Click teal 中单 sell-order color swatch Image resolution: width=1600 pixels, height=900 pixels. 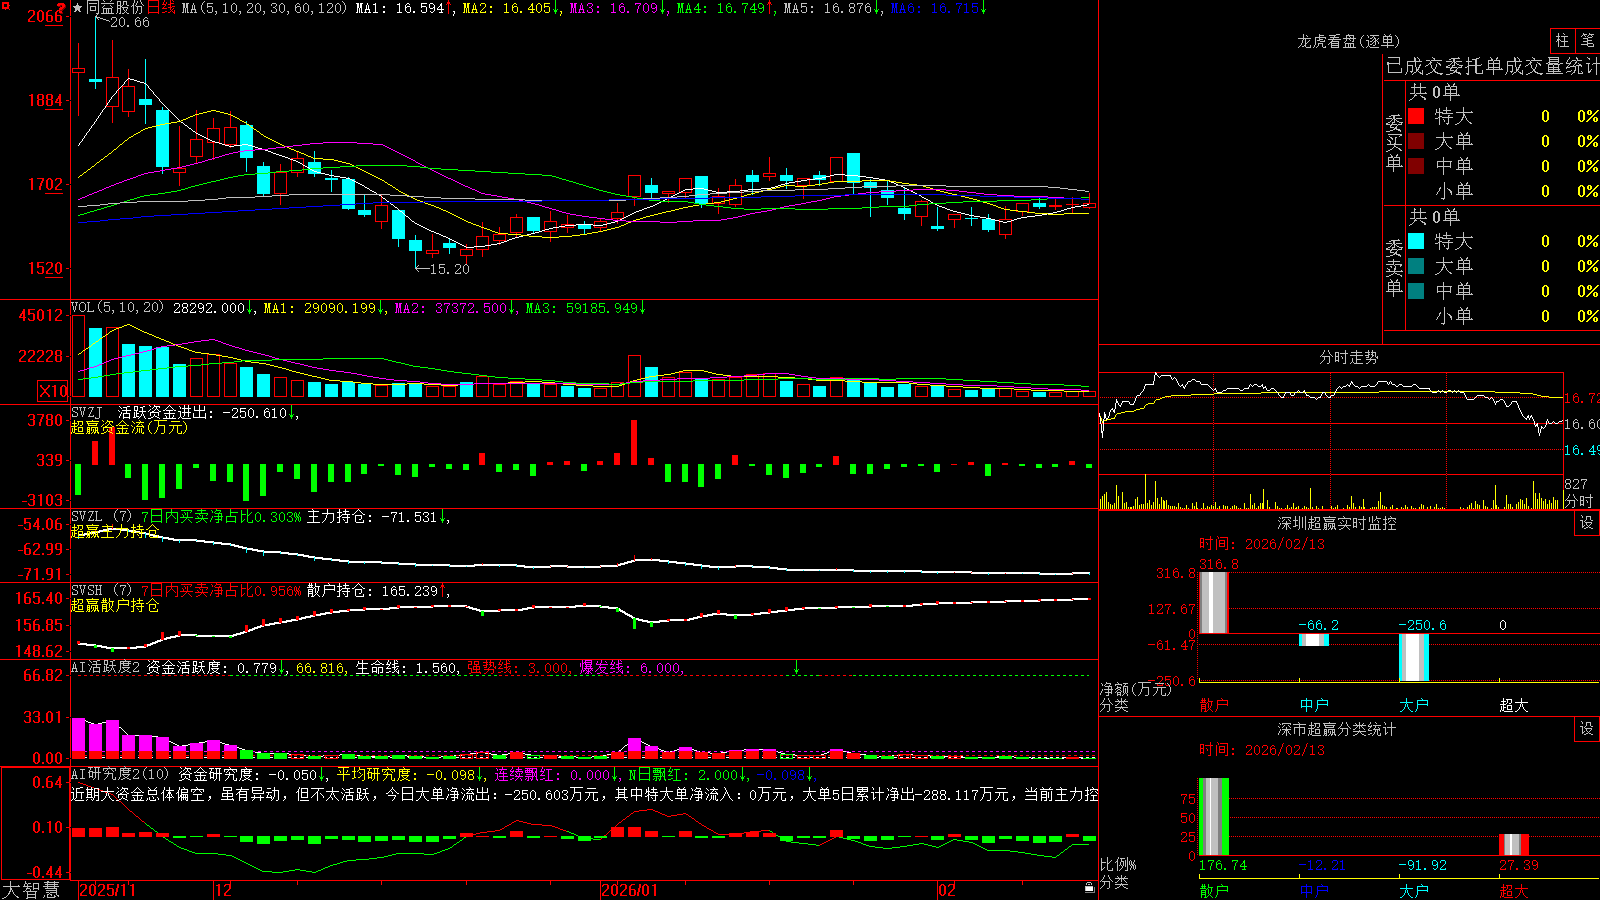tap(1416, 291)
